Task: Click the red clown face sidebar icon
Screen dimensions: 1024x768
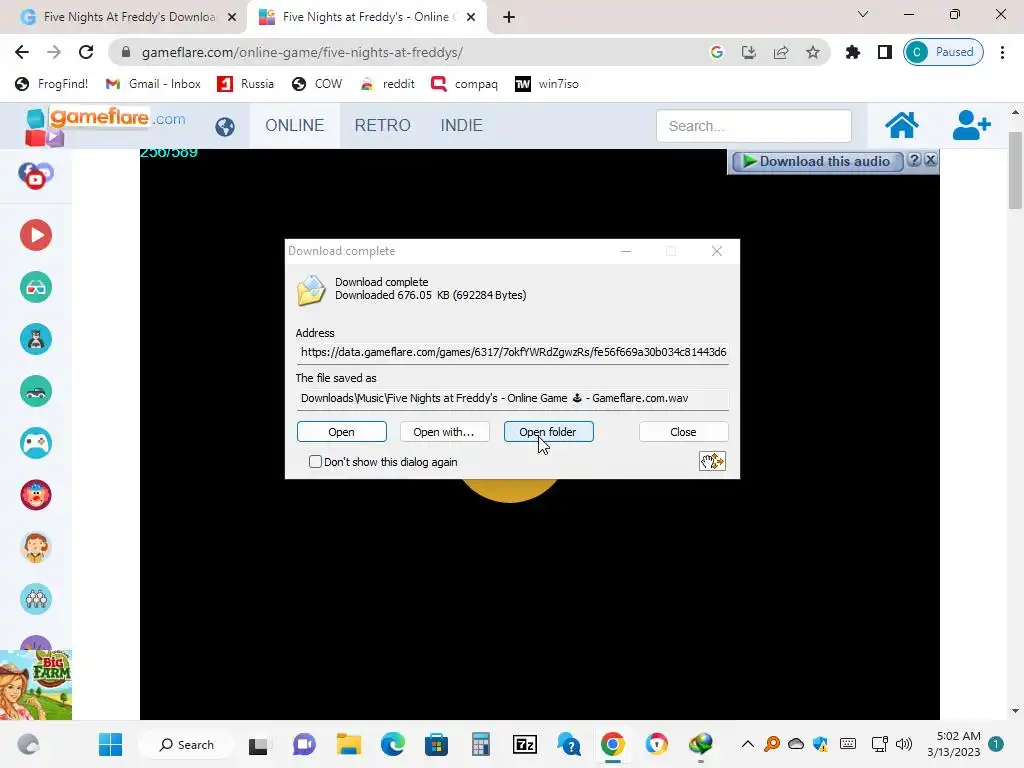Action: (x=36, y=495)
